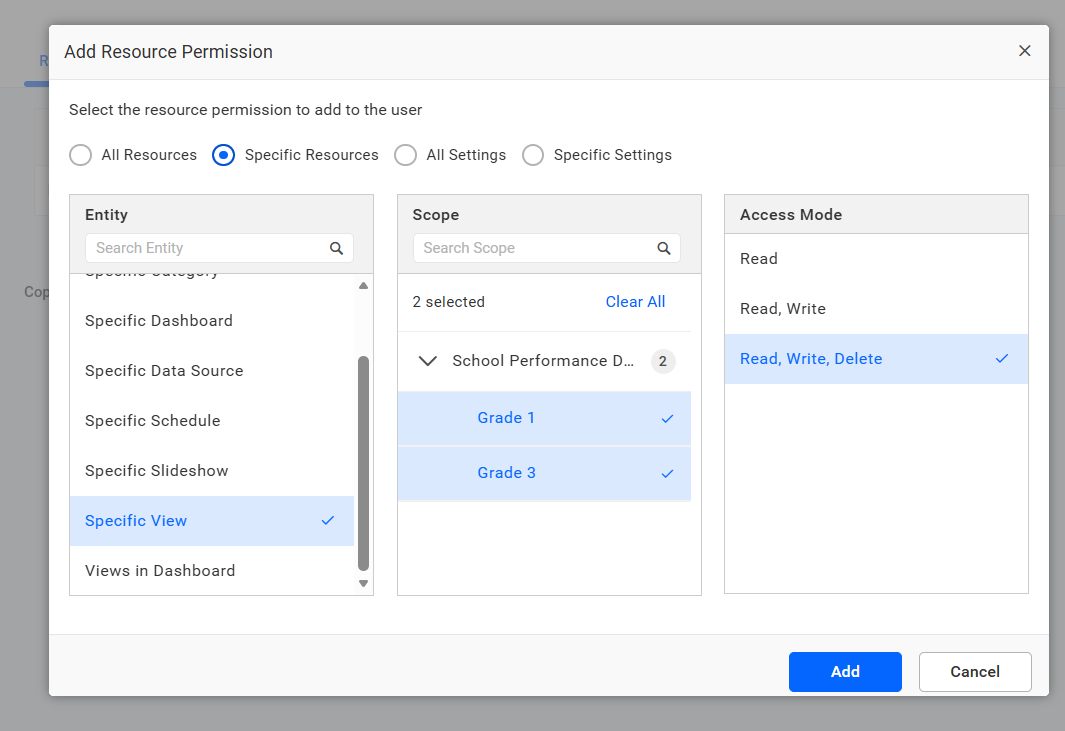Click the Search Scope magnifier icon
This screenshot has width=1065, height=731.
tap(664, 249)
